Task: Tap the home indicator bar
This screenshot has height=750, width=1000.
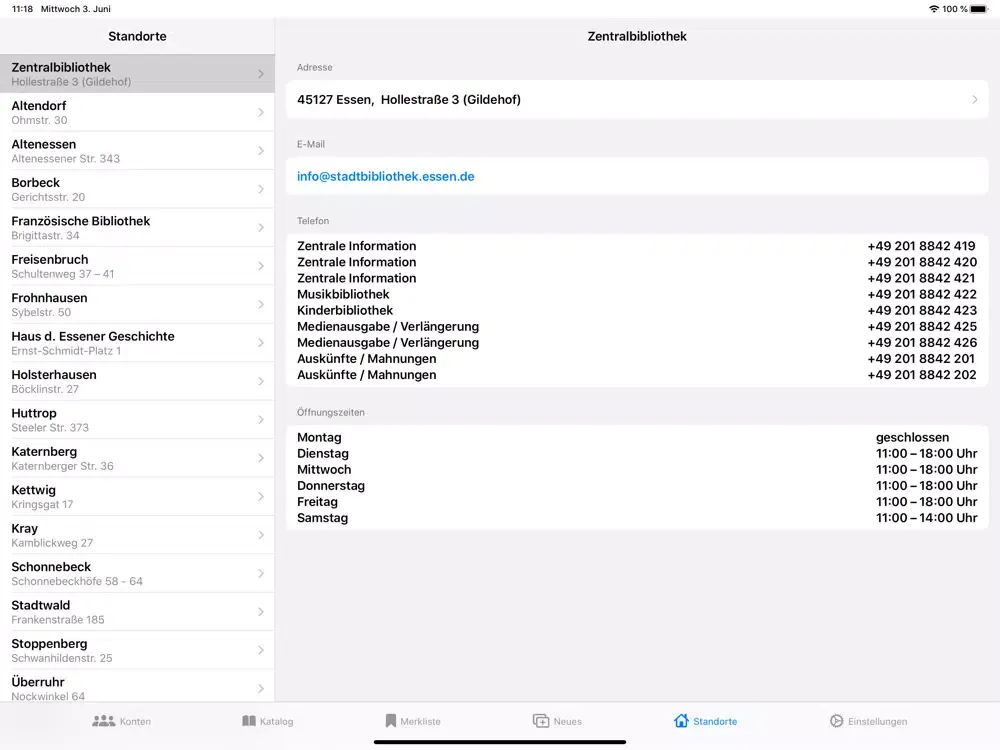Action: pyautogui.click(x=499, y=742)
